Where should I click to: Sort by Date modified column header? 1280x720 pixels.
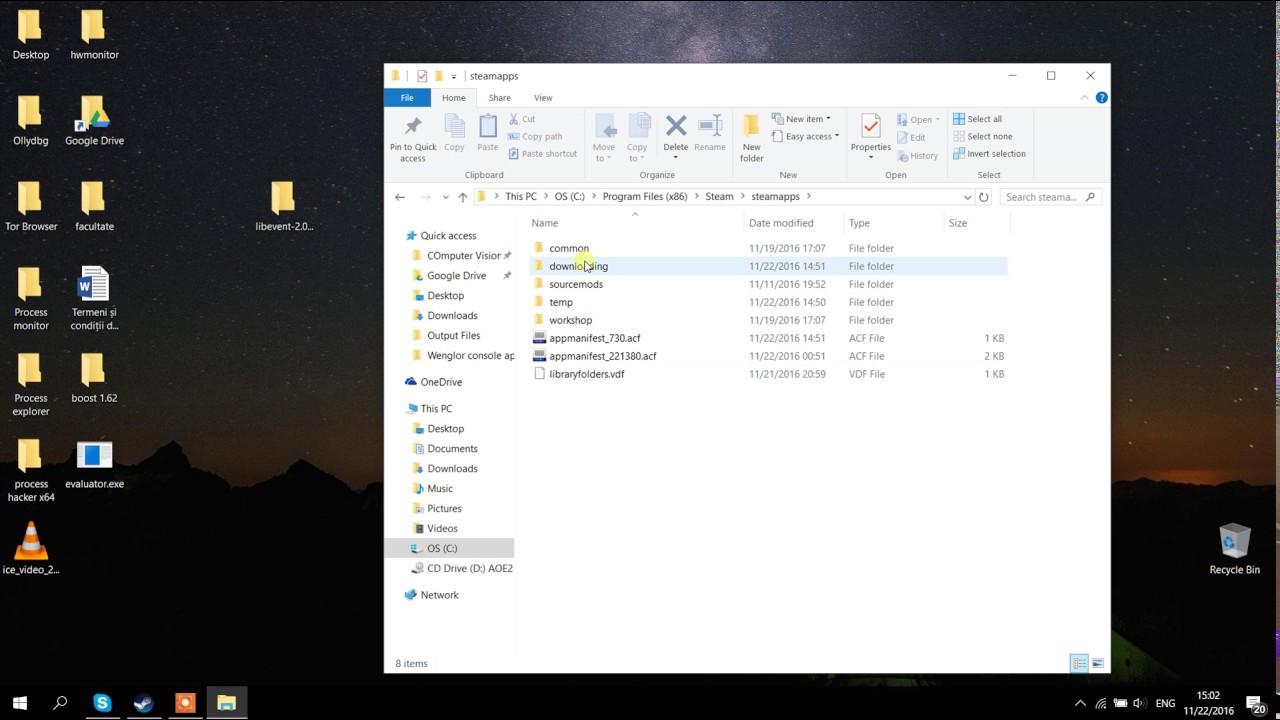point(781,223)
